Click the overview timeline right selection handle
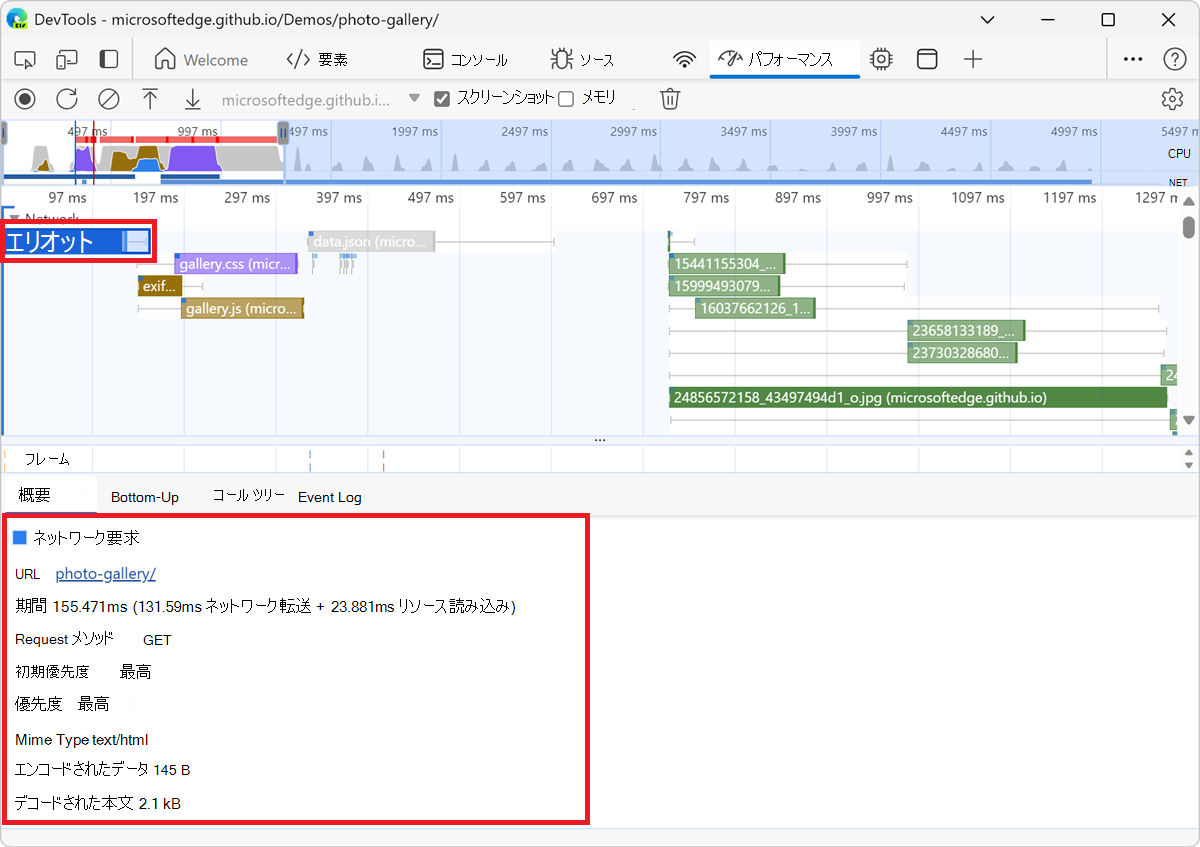The height and width of the screenshot is (847, 1200). [284, 132]
